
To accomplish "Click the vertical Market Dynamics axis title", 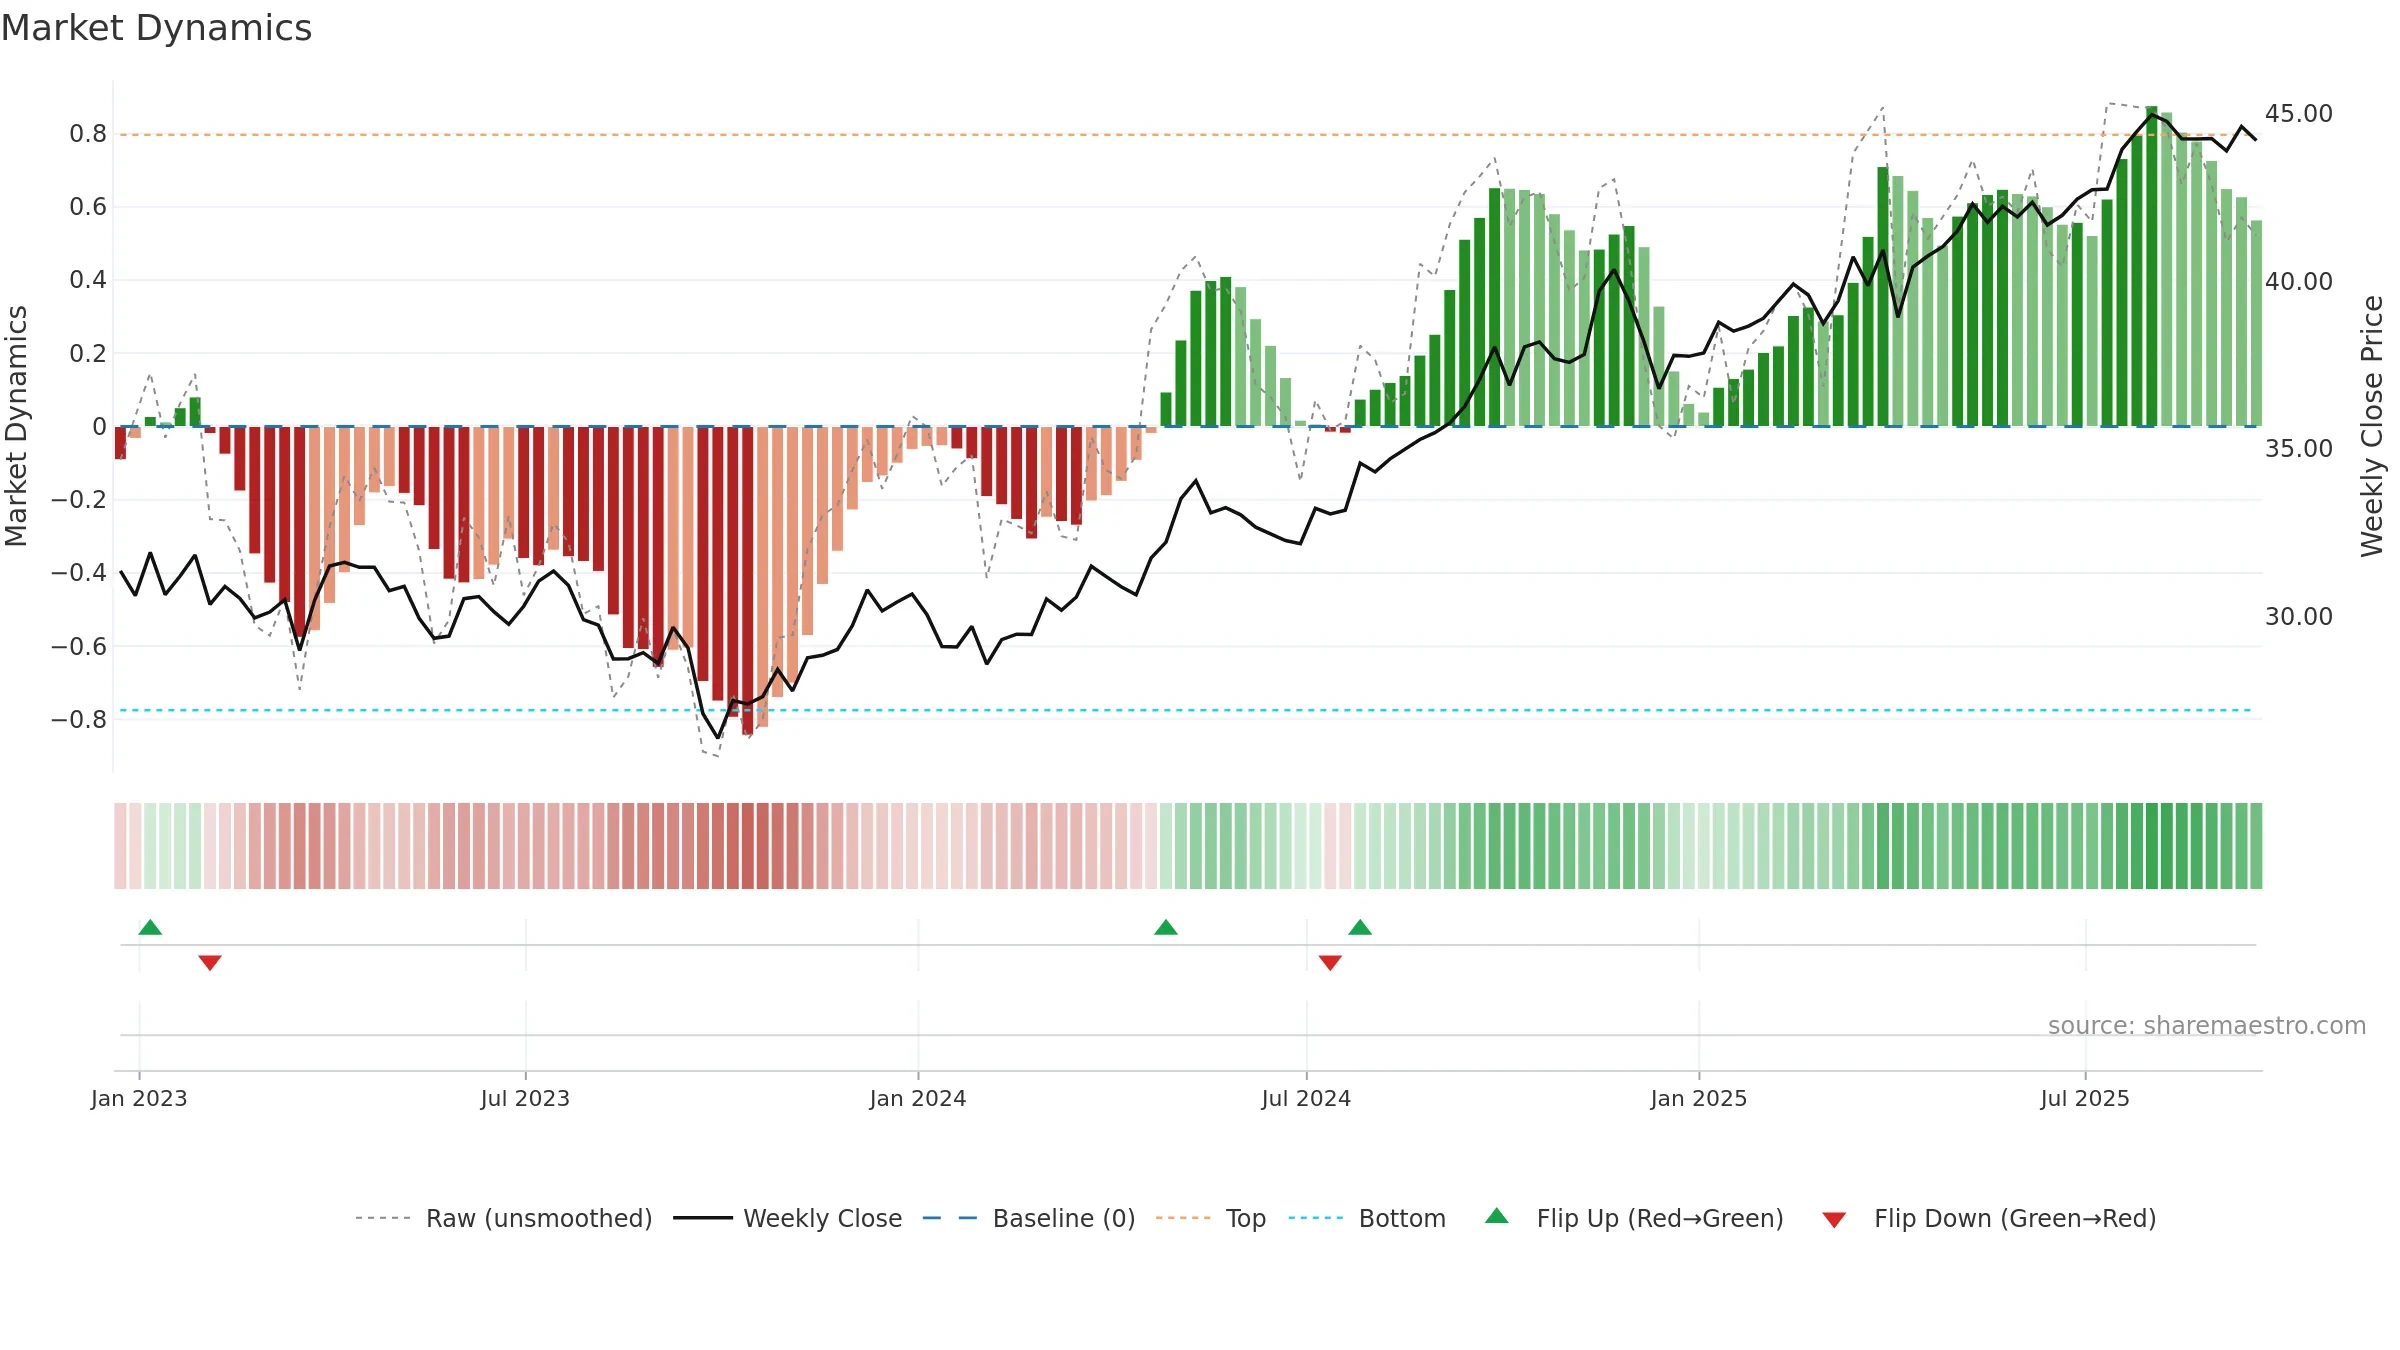I will tap(16, 426).
